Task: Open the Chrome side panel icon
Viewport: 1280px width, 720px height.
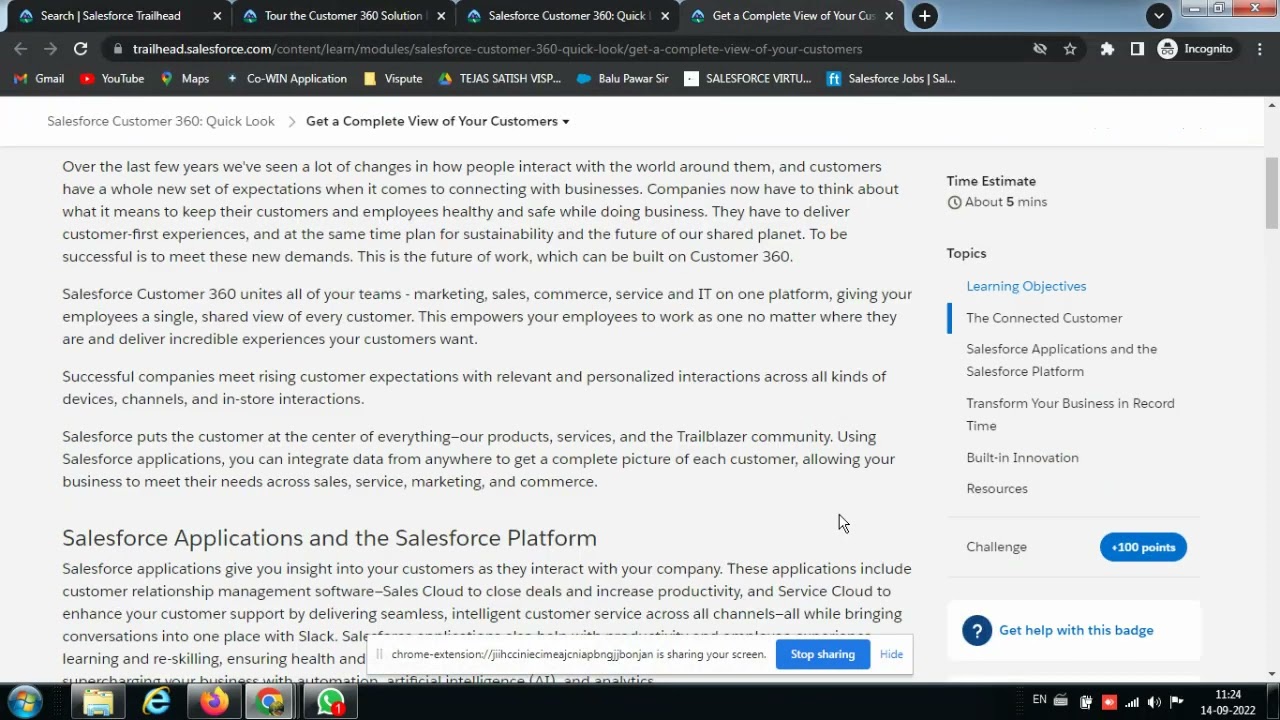Action: tap(1137, 49)
